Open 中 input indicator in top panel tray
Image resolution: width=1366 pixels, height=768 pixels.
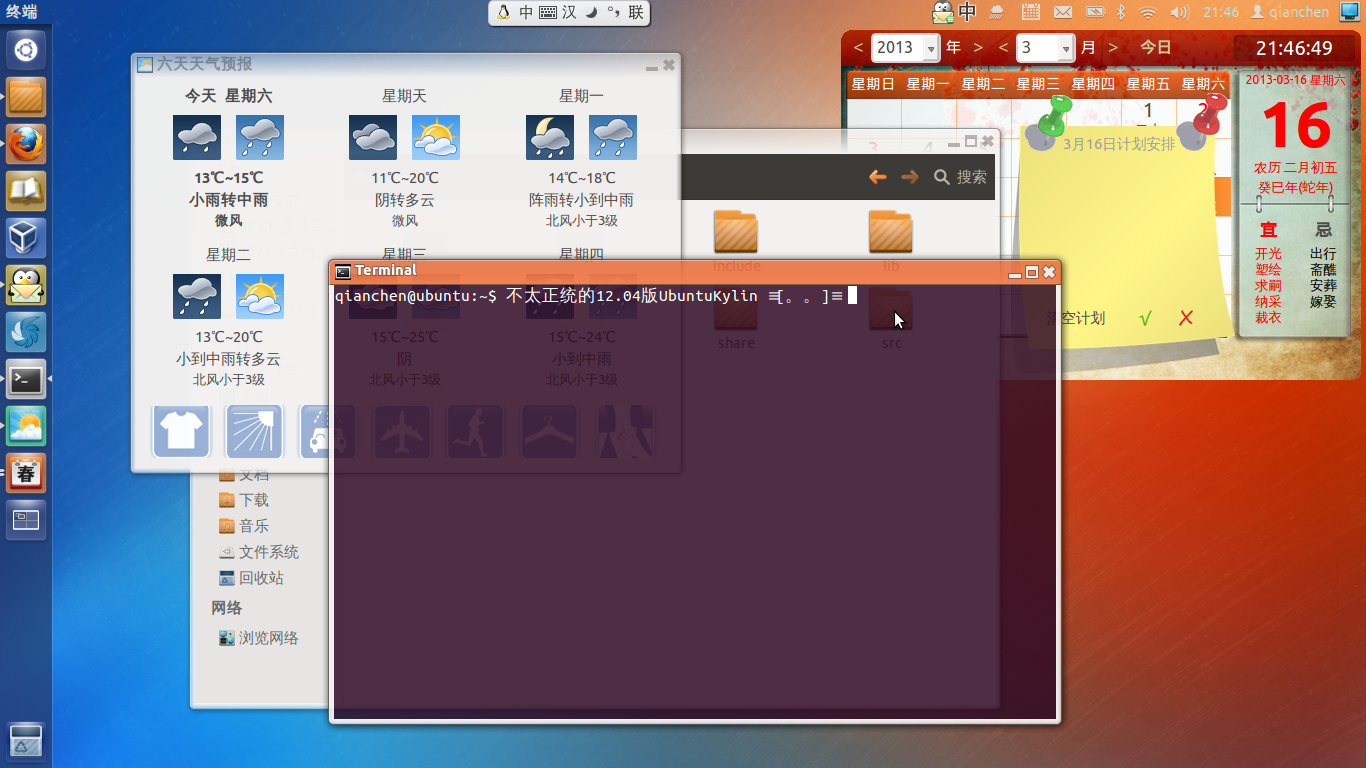pyautogui.click(x=967, y=12)
